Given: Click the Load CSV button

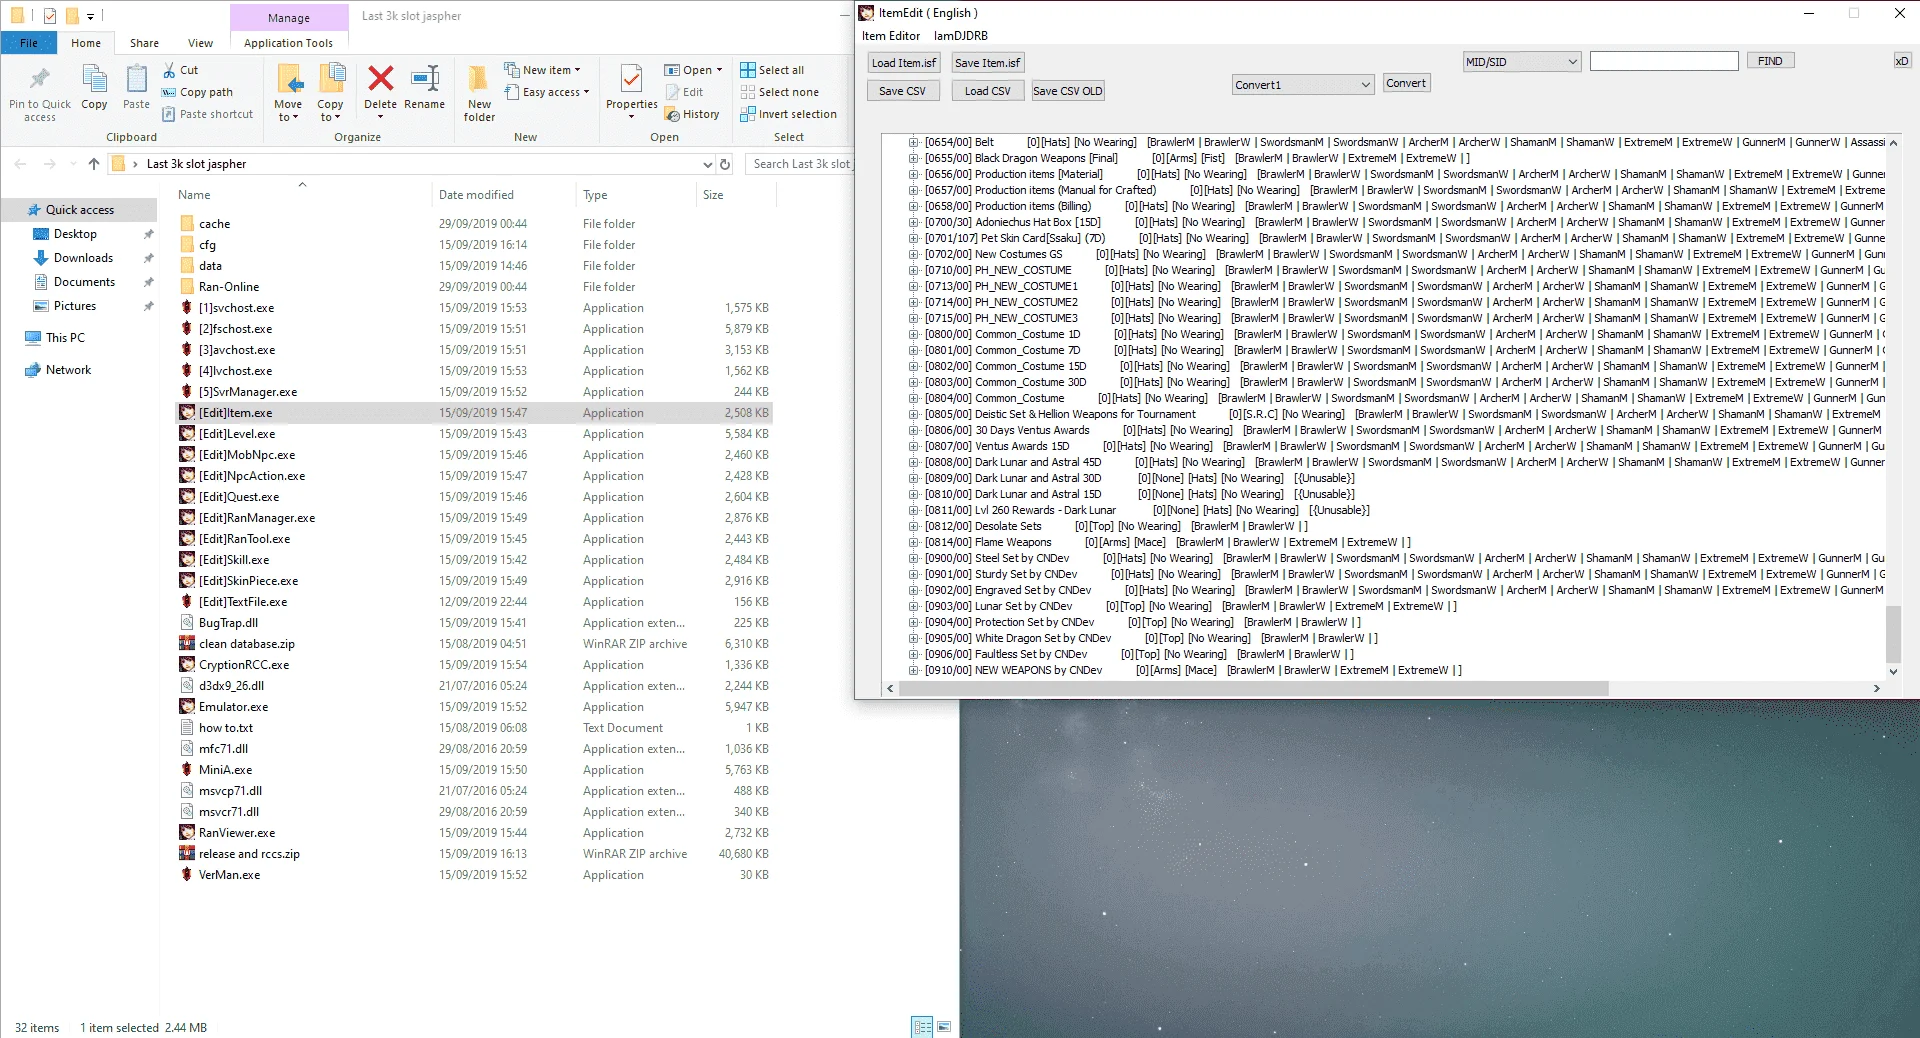Looking at the screenshot, I should (x=987, y=91).
